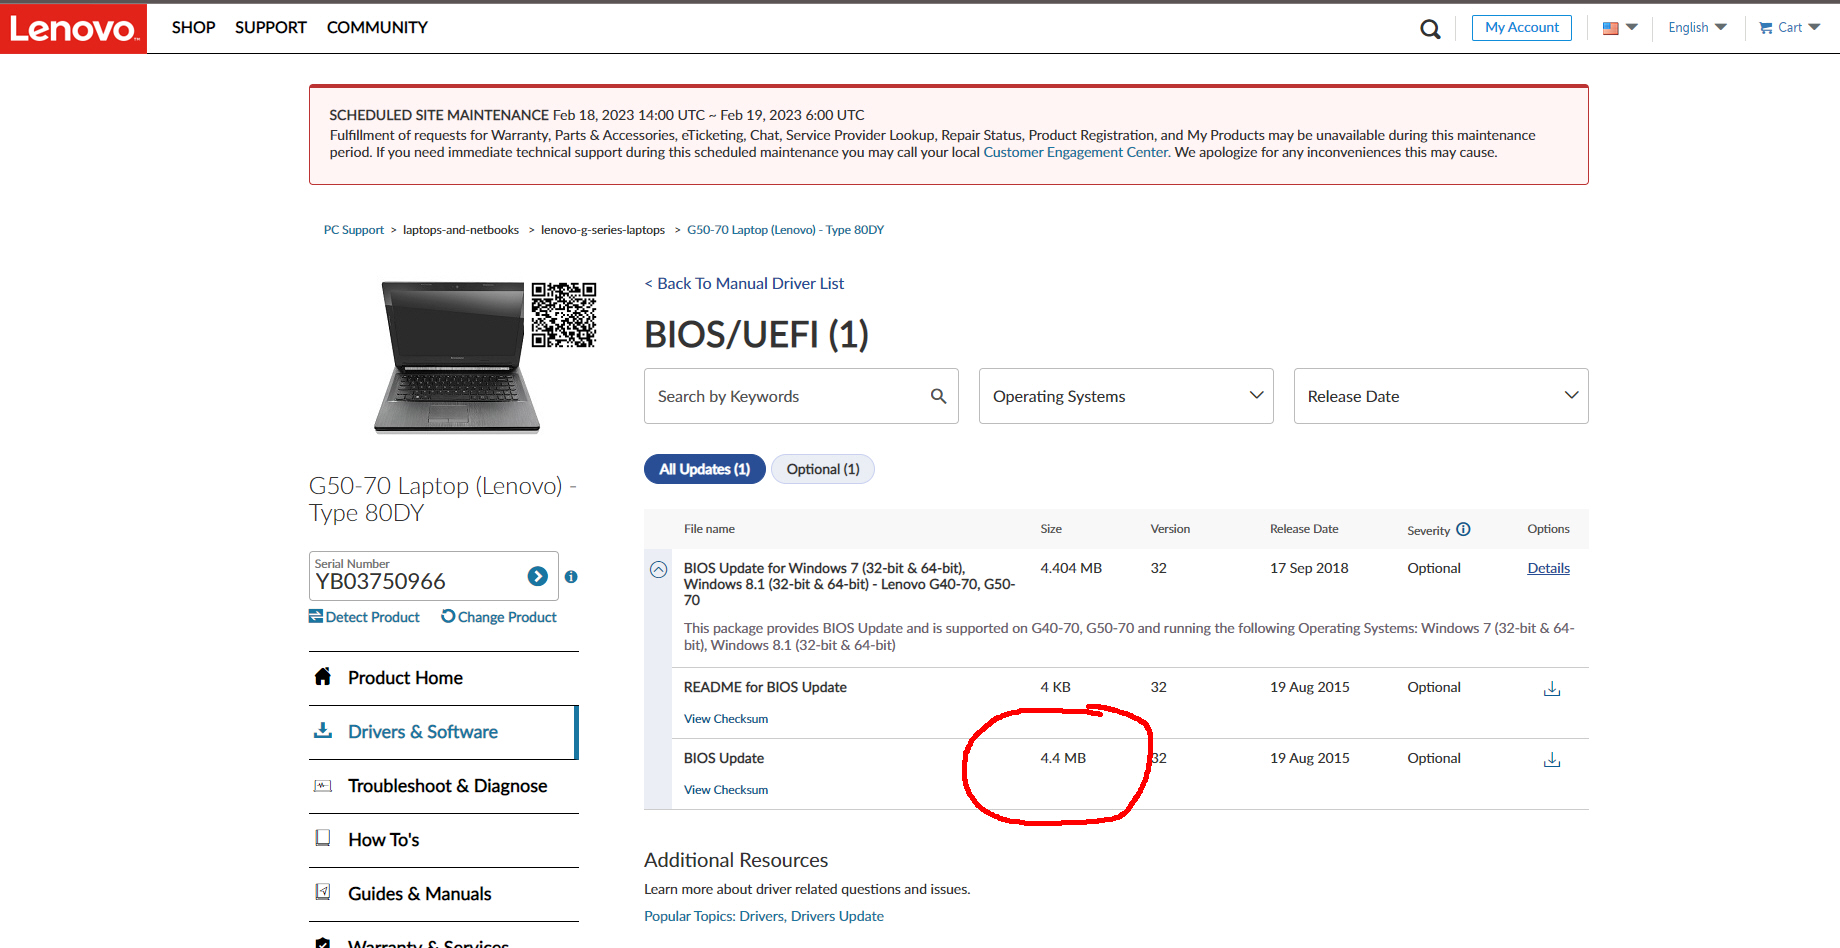The width and height of the screenshot is (1840, 948).
Task: Click the Change Product link
Action: coord(499,617)
